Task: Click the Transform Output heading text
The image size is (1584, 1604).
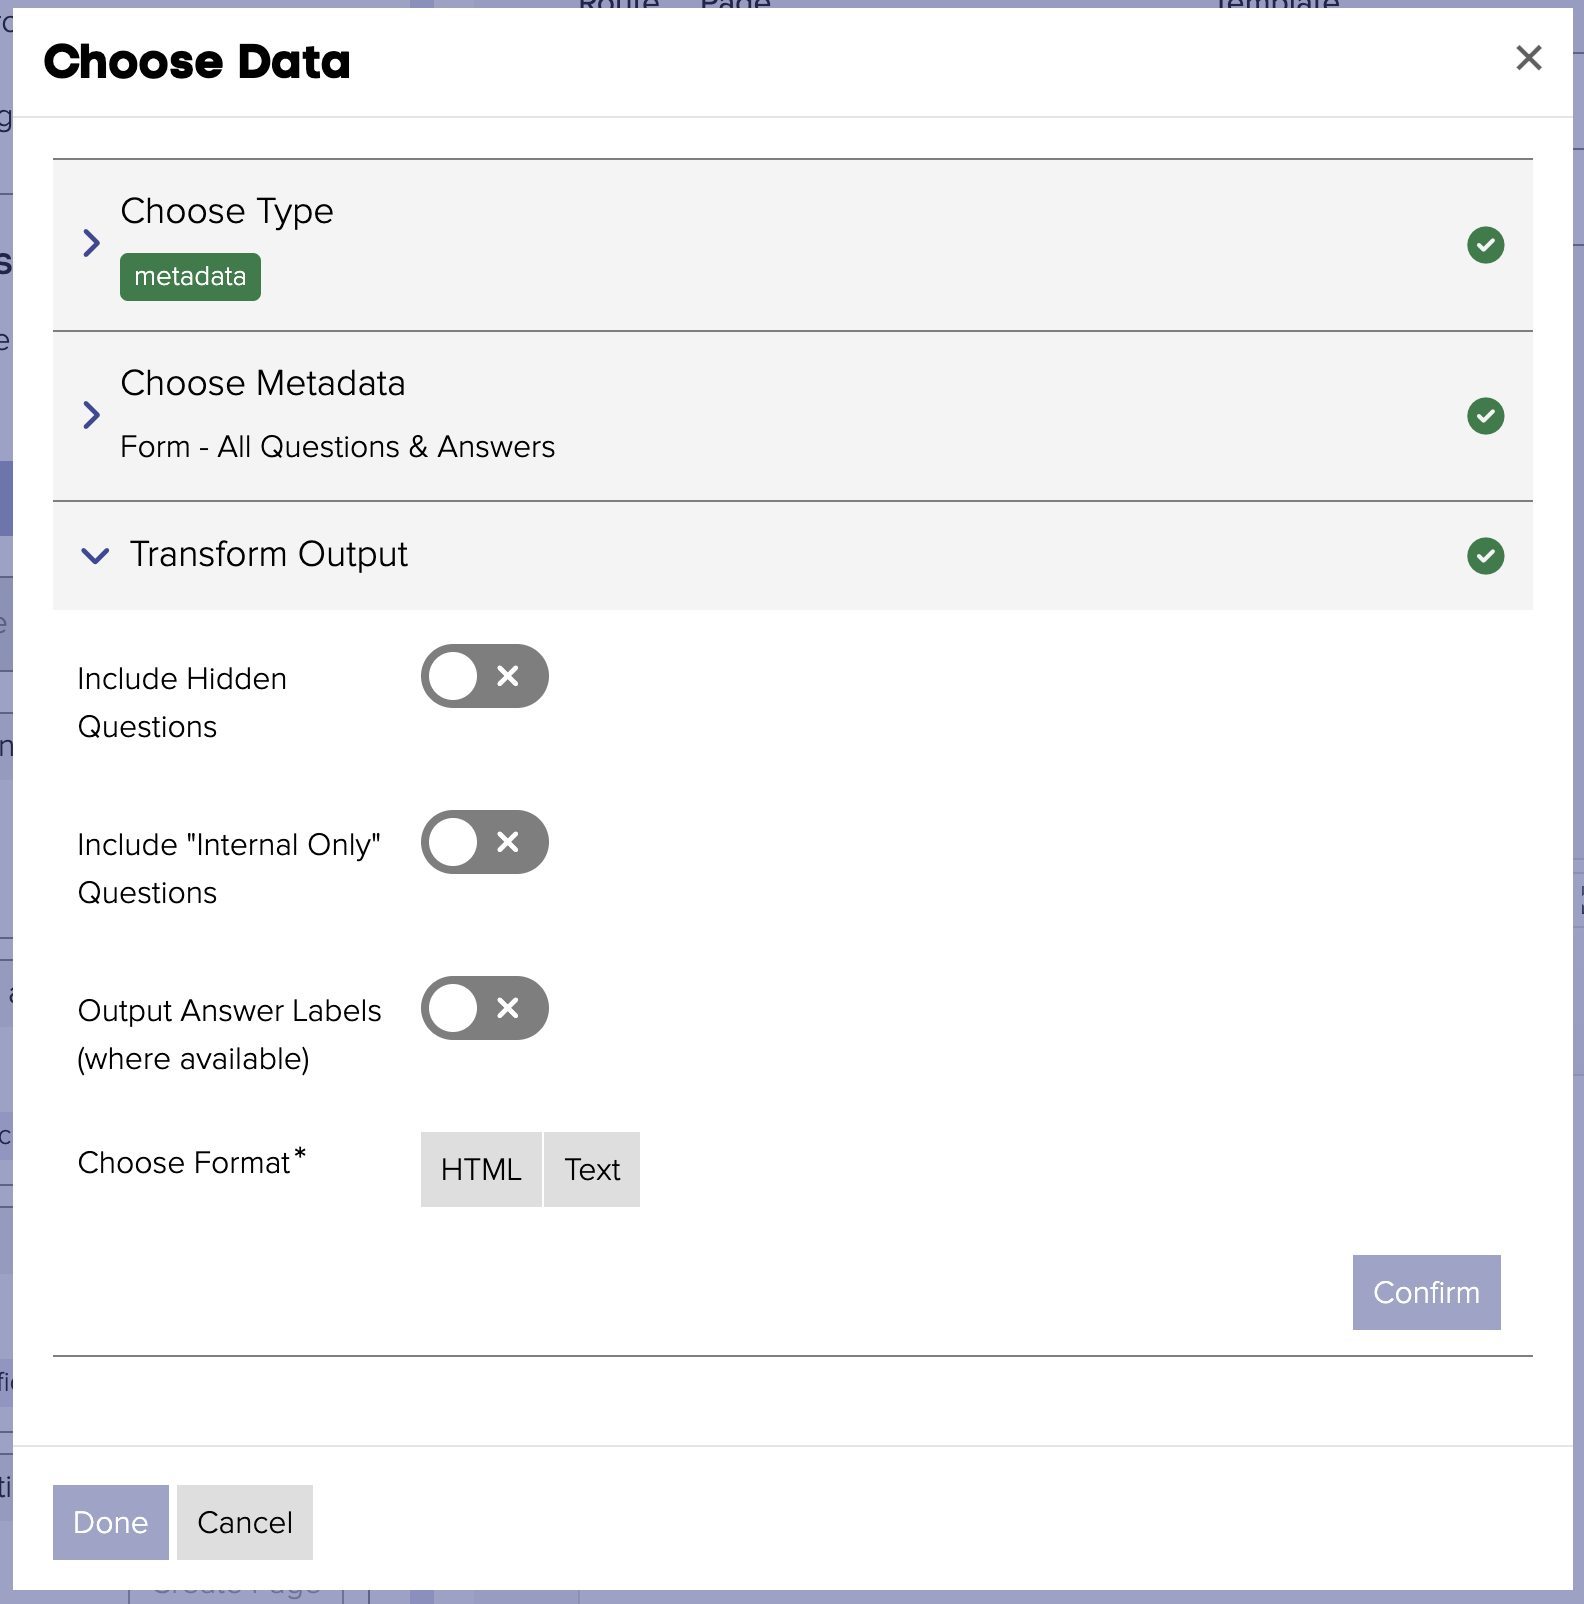Action: [x=269, y=555]
